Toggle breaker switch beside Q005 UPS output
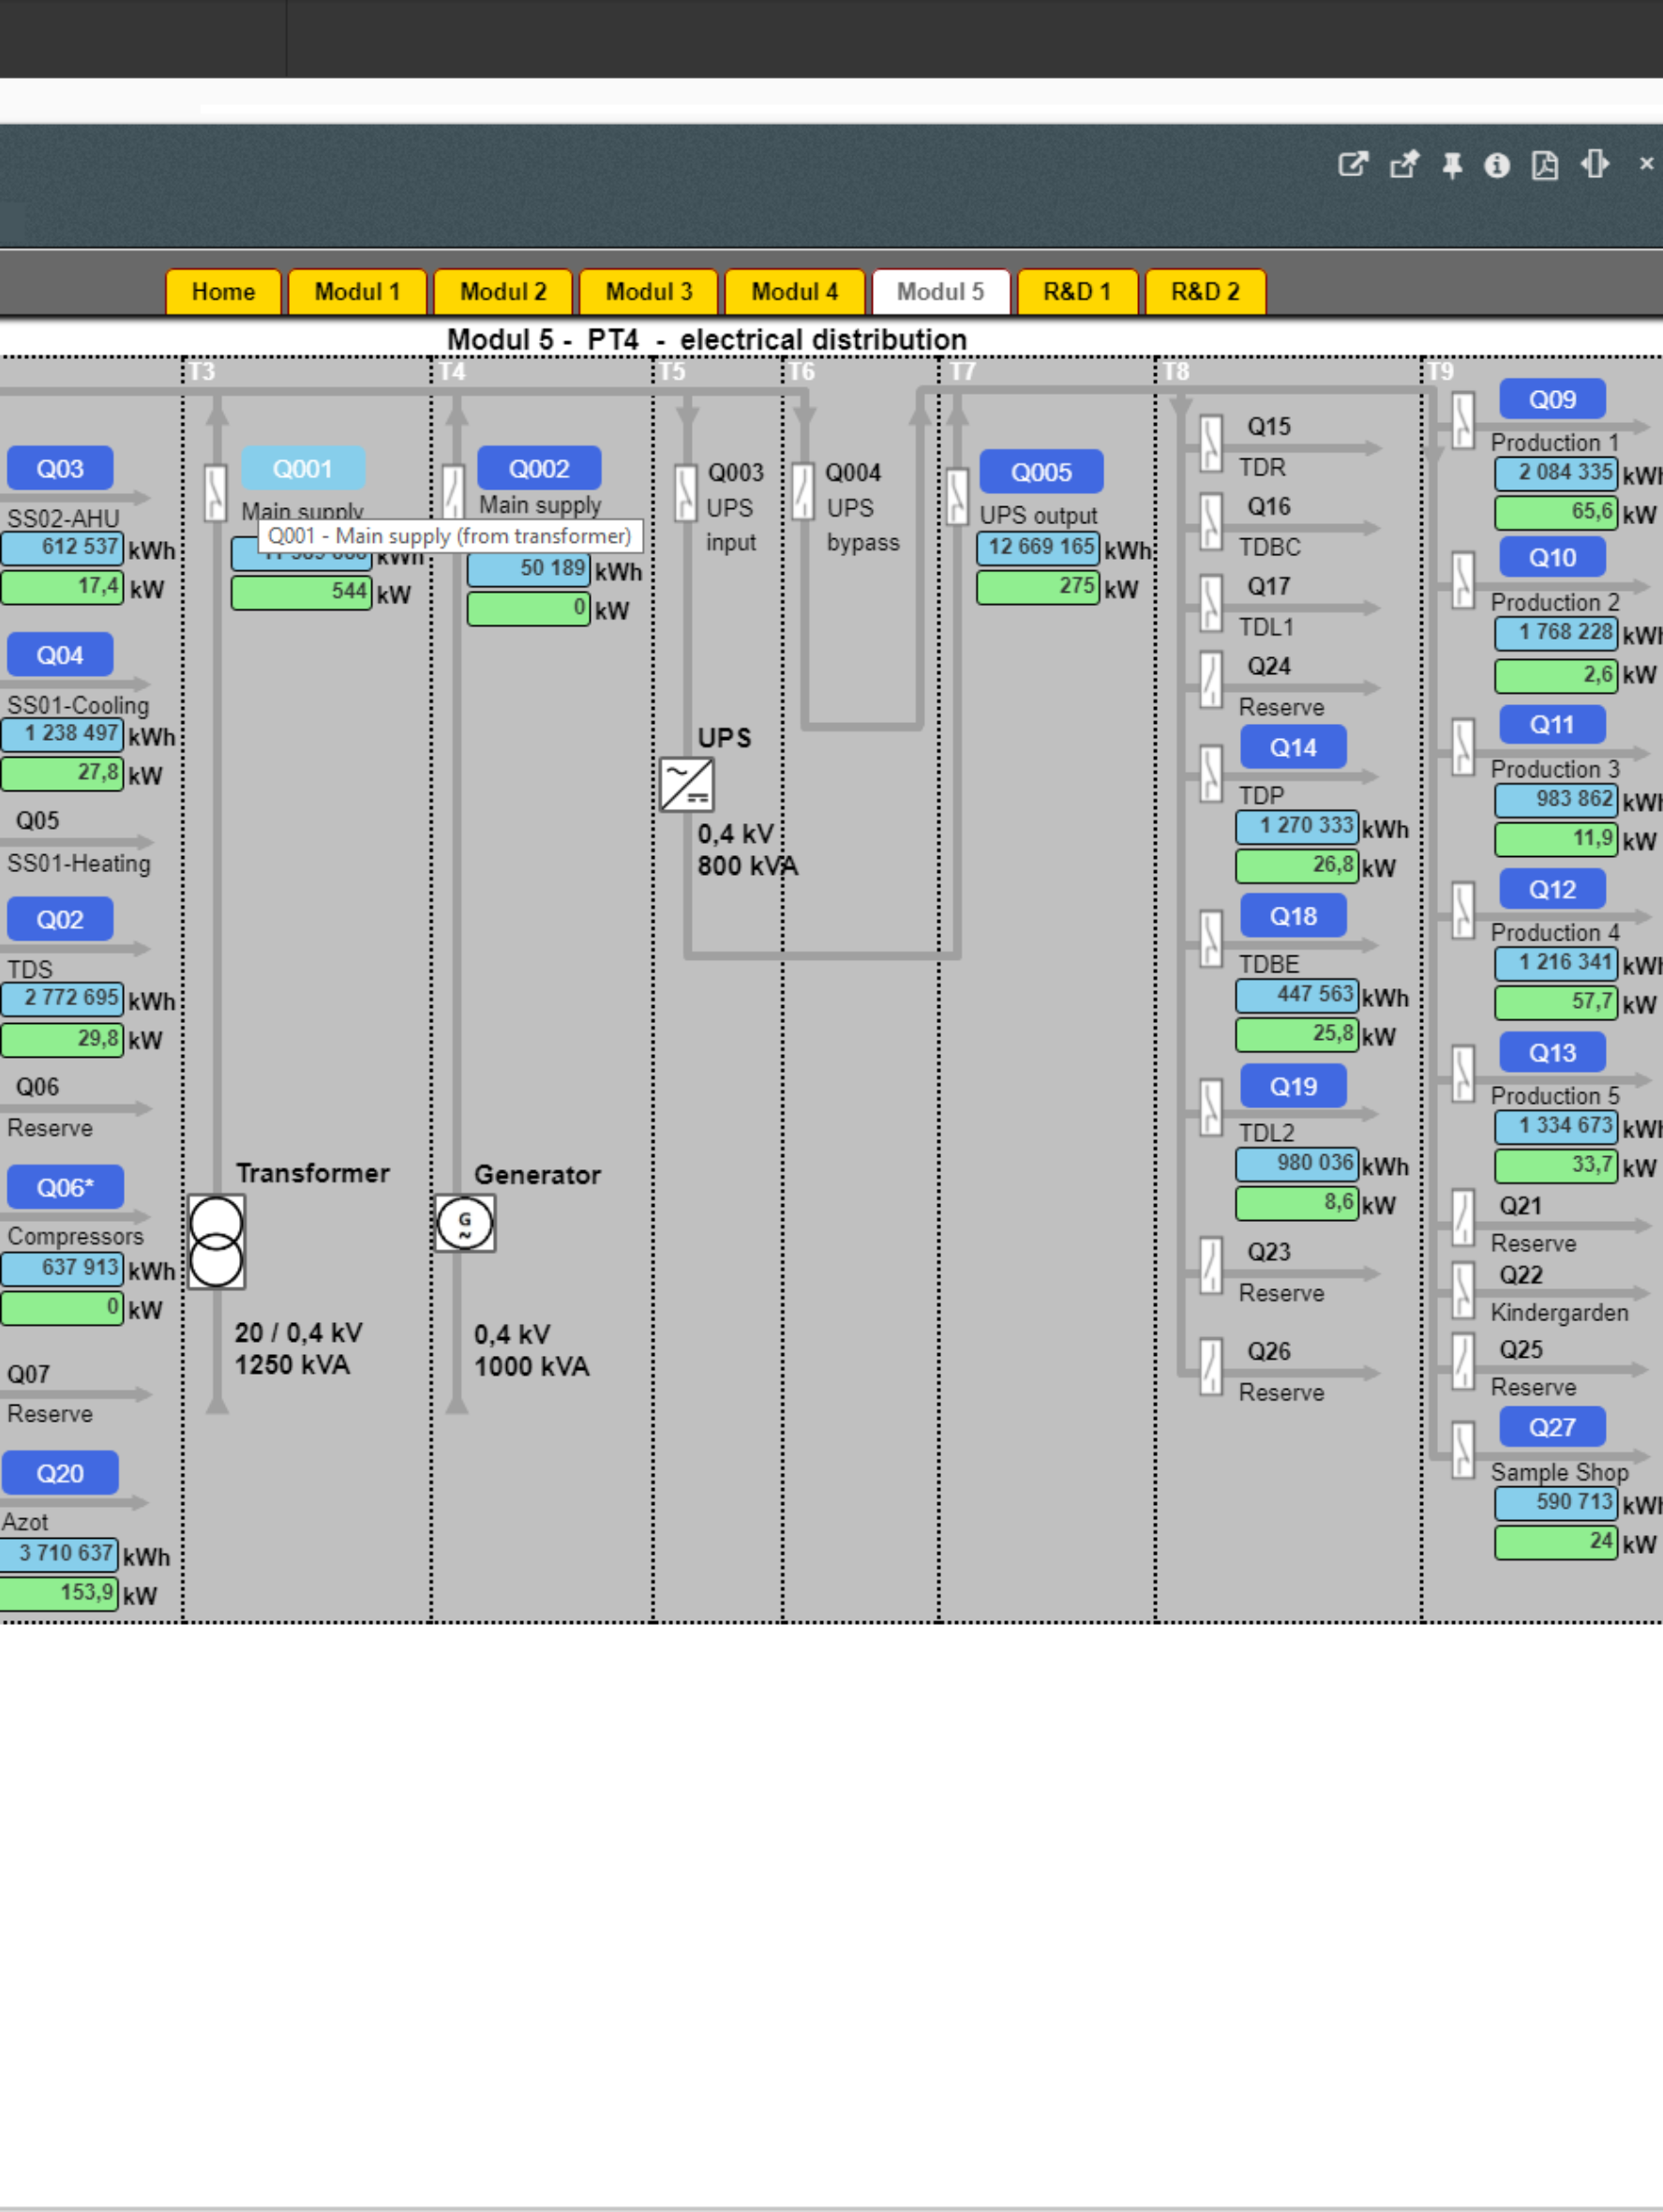1663x2212 pixels. [957, 497]
